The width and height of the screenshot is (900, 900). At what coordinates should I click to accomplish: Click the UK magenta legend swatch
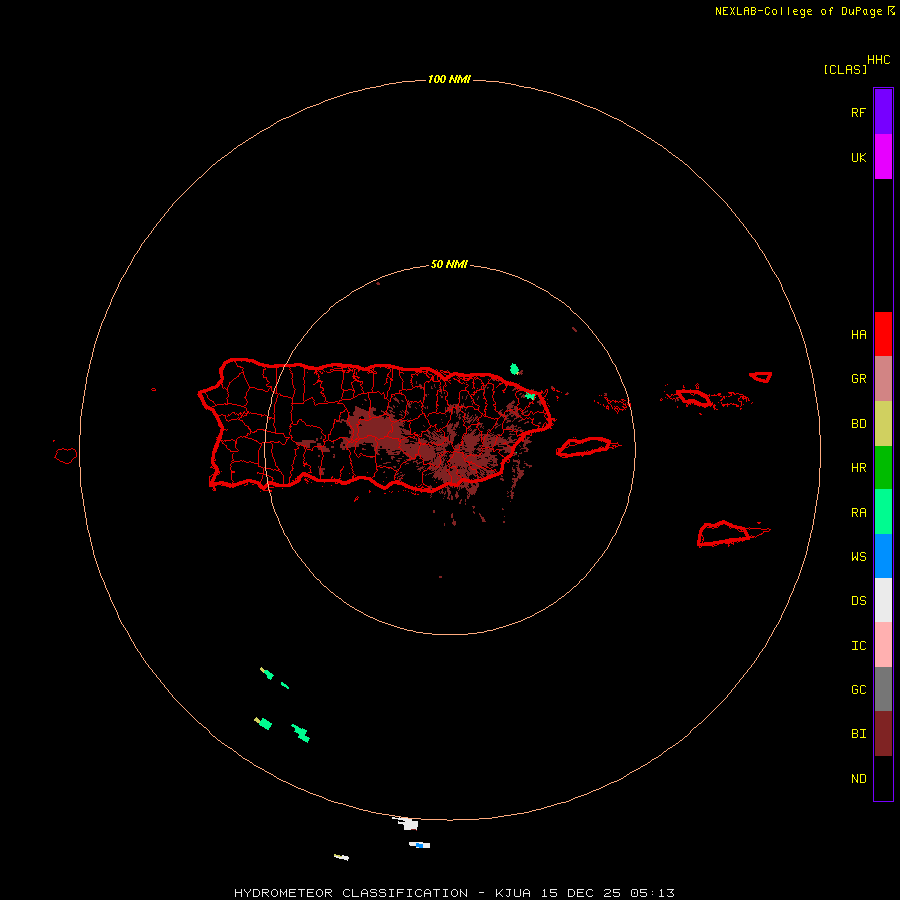[883, 157]
